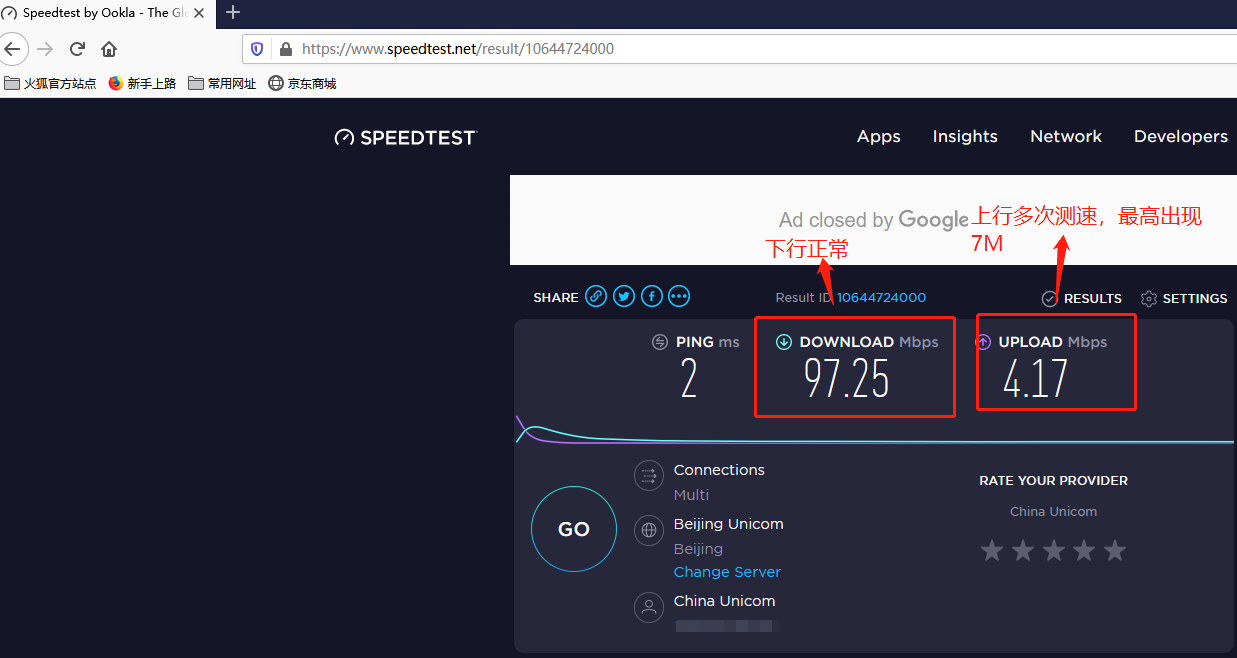Open the 京东商城 bookmark
The image size is (1237, 658).
point(302,84)
